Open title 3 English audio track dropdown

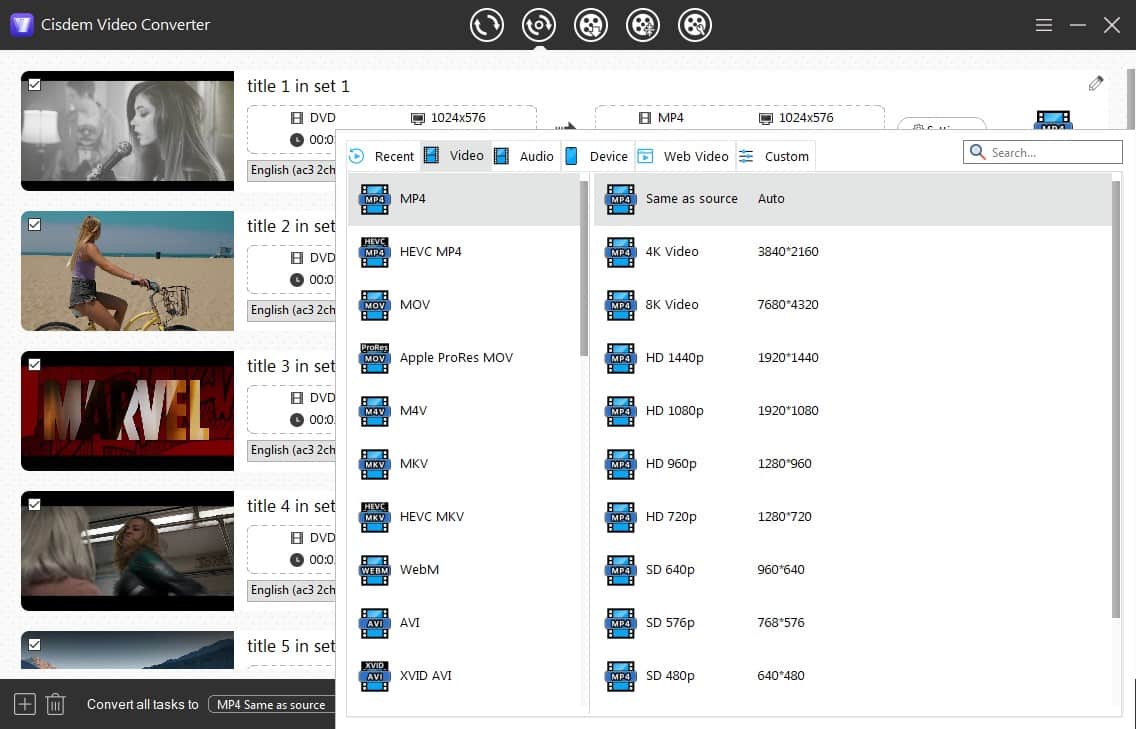click(x=292, y=450)
